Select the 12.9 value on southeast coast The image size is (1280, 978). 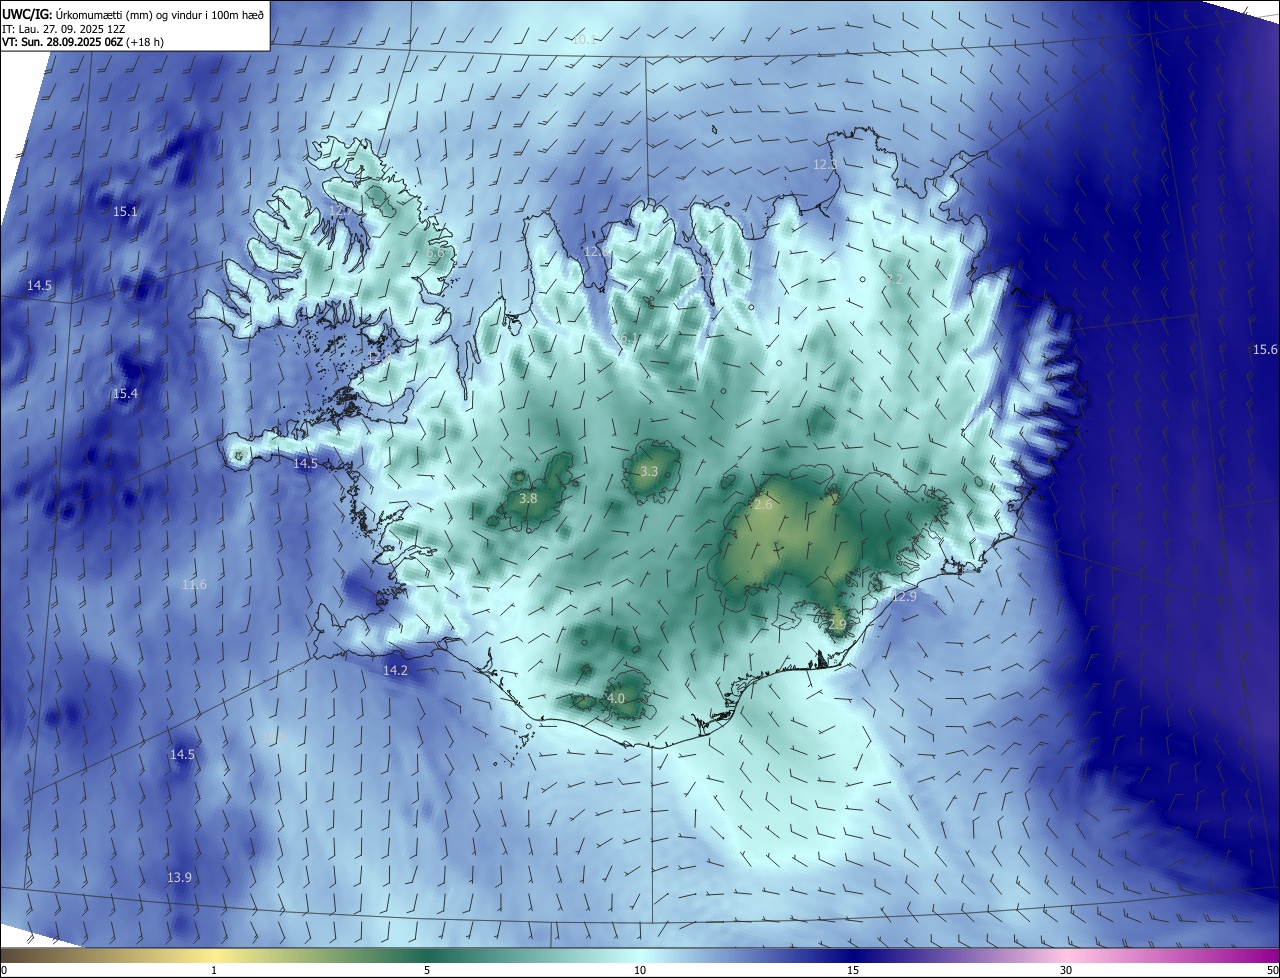904,596
